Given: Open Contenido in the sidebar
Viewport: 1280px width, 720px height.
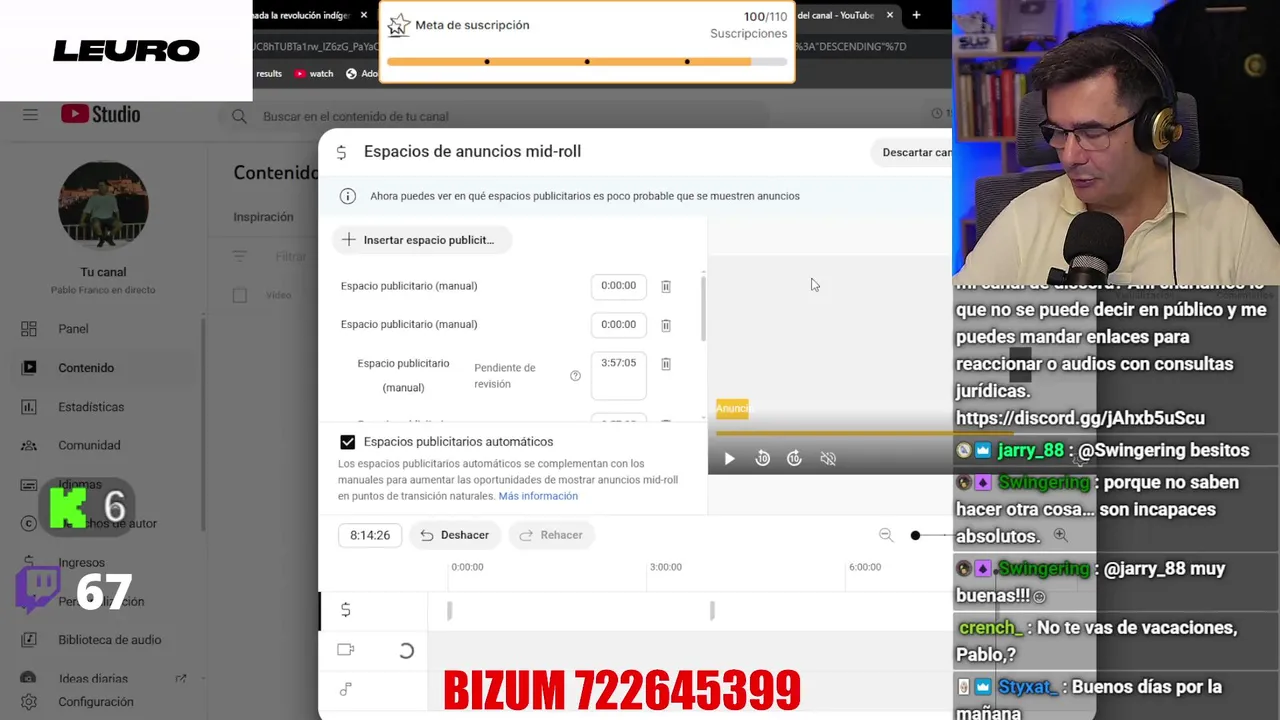Looking at the screenshot, I should click(103, 368).
